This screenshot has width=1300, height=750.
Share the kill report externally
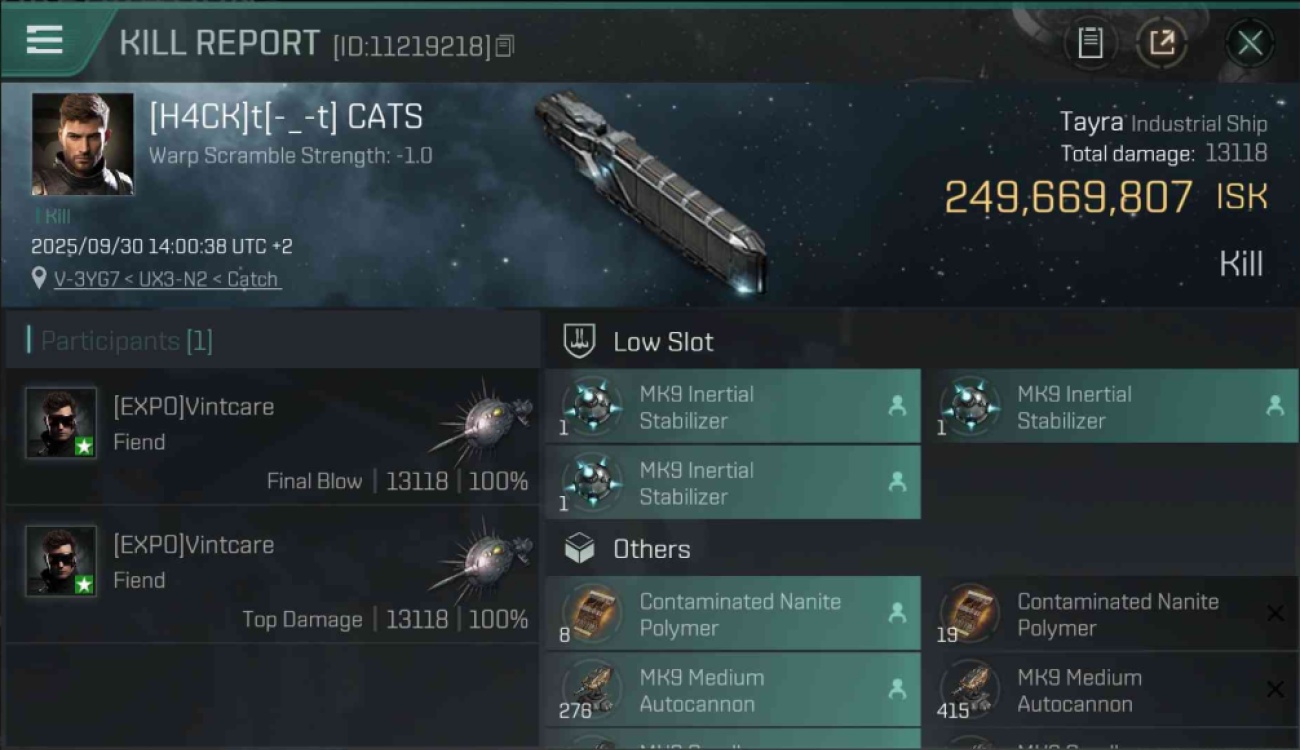tap(1161, 43)
